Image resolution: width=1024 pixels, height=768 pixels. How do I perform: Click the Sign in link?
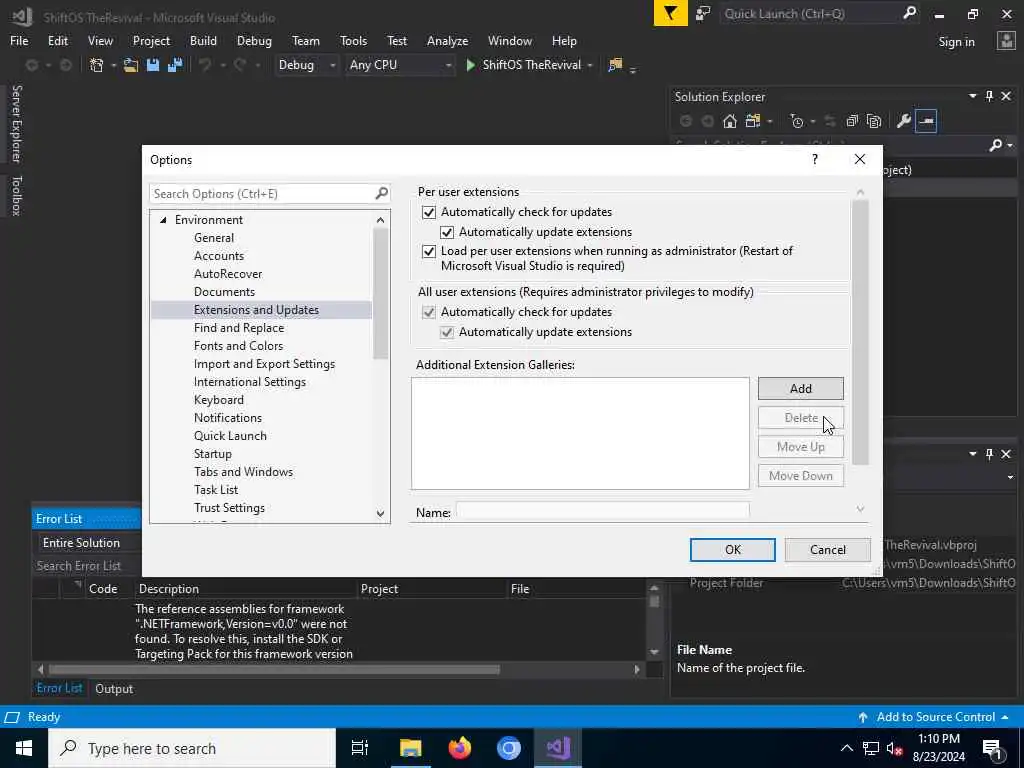[x=956, y=42]
